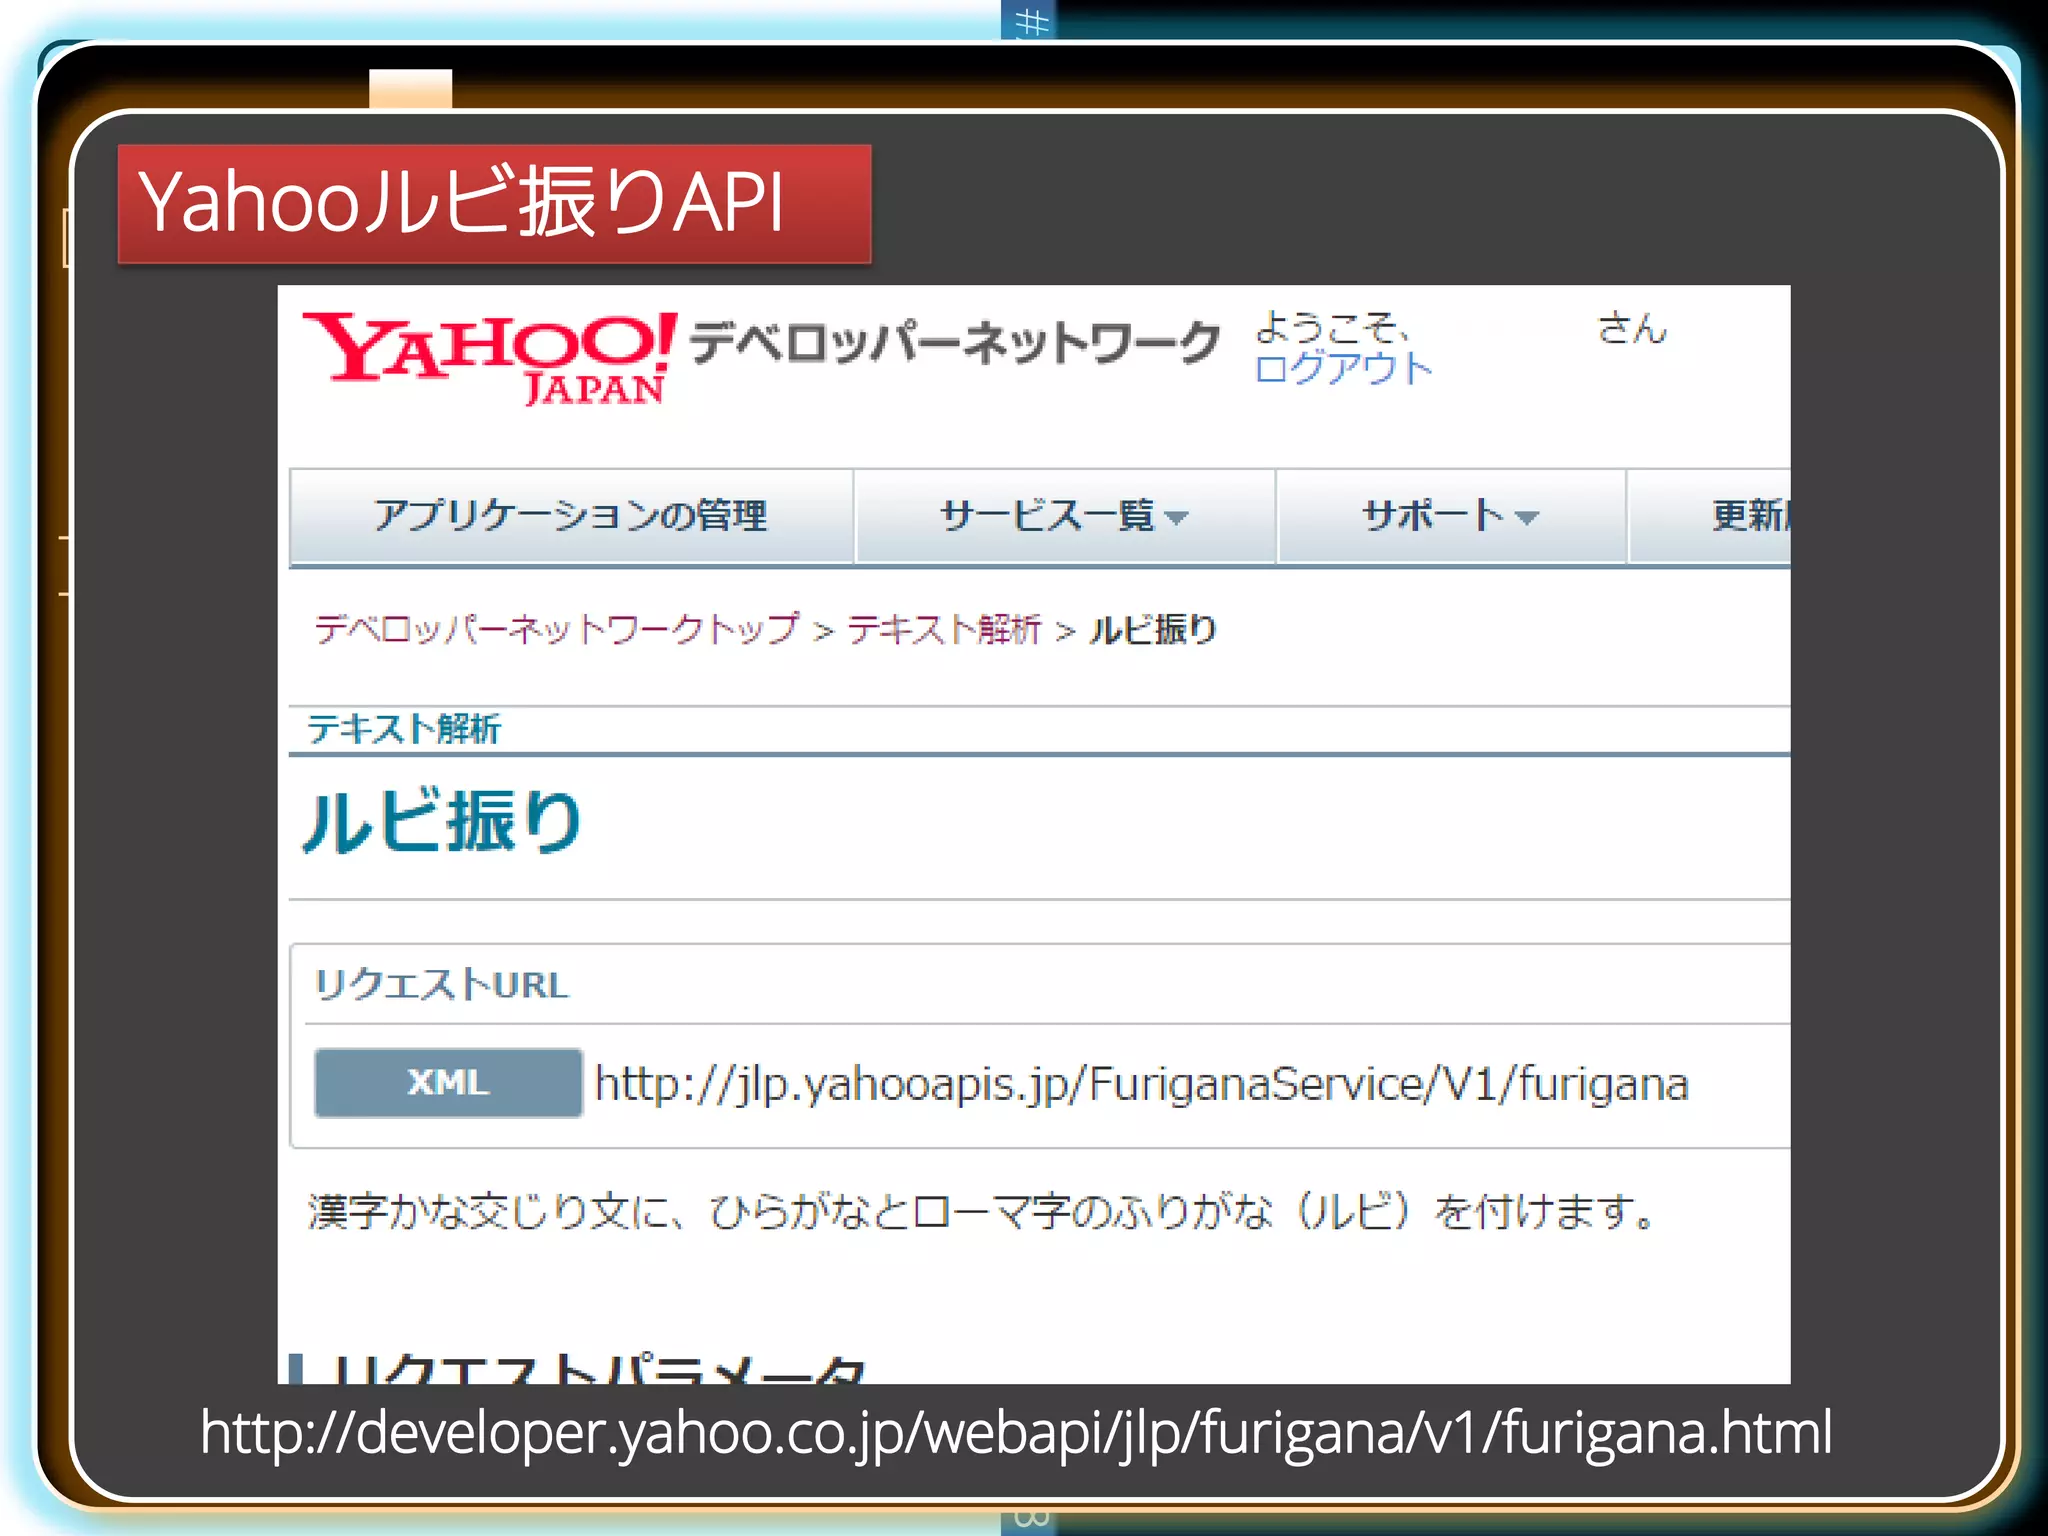Click the ログアウト logout link
This screenshot has height=1536, width=2048.
1343,369
